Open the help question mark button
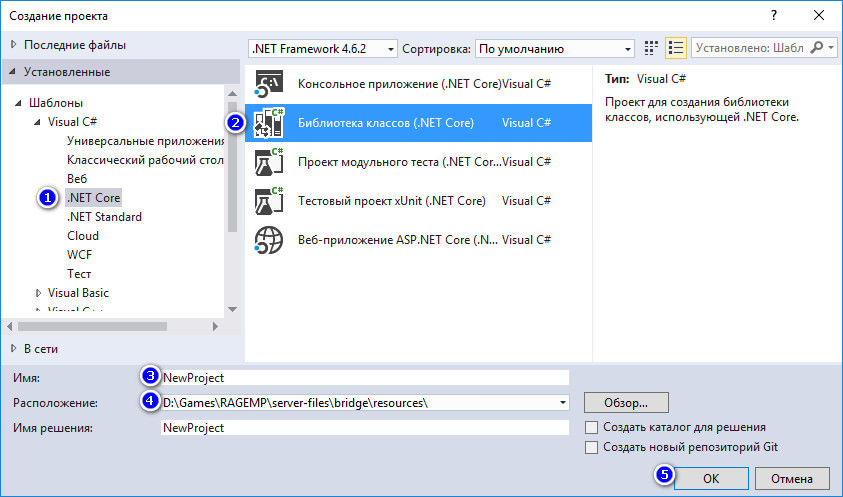This screenshot has width=843, height=497. (x=774, y=16)
